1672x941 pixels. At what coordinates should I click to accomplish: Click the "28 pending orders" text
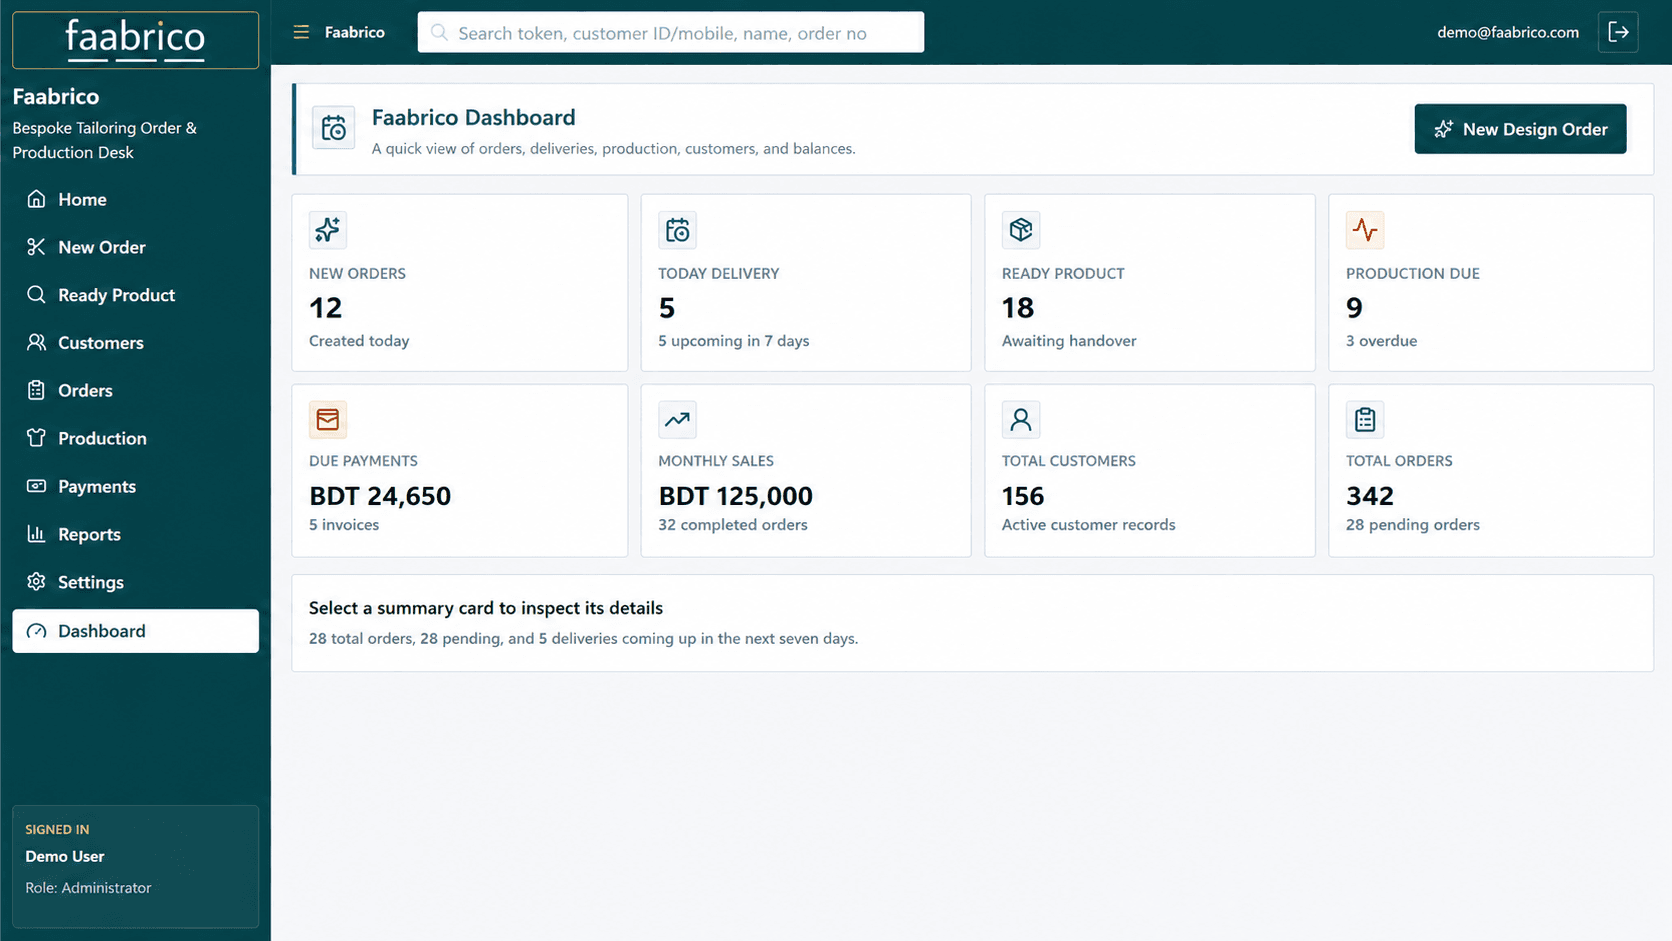pyautogui.click(x=1413, y=525)
